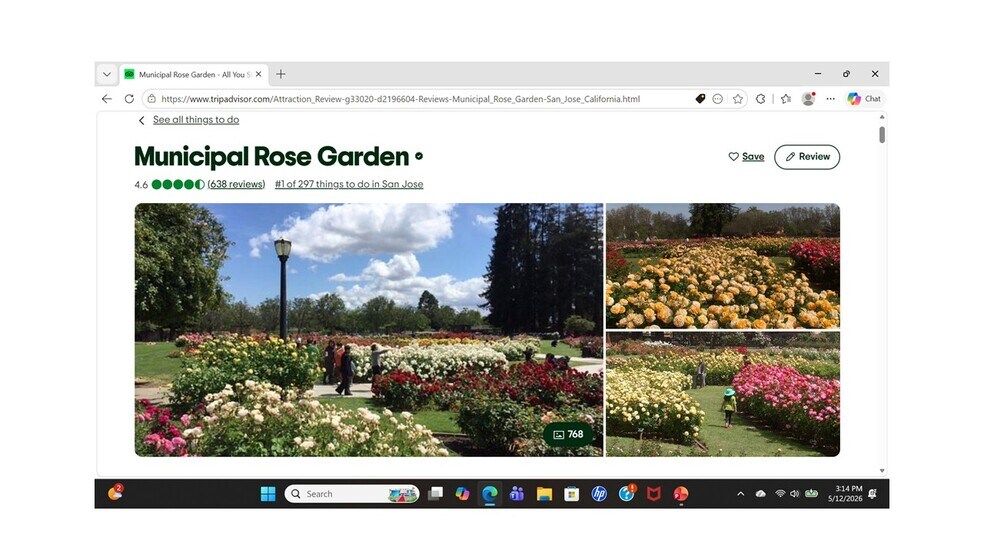
Task: Go back with the browser back arrow
Action: [107, 99]
